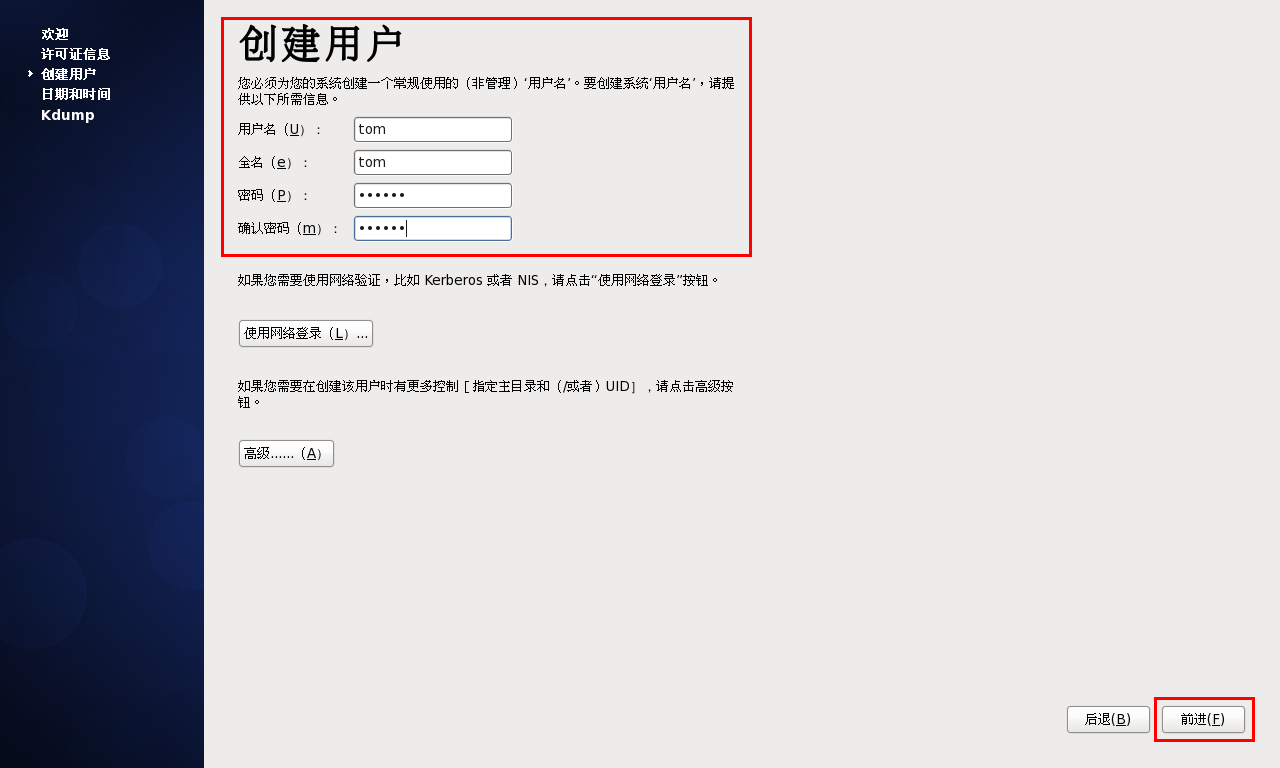Focus the 用户名 input field containing tom
The width and height of the screenshot is (1280, 768).
pyautogui.click(x=433, y=129)
